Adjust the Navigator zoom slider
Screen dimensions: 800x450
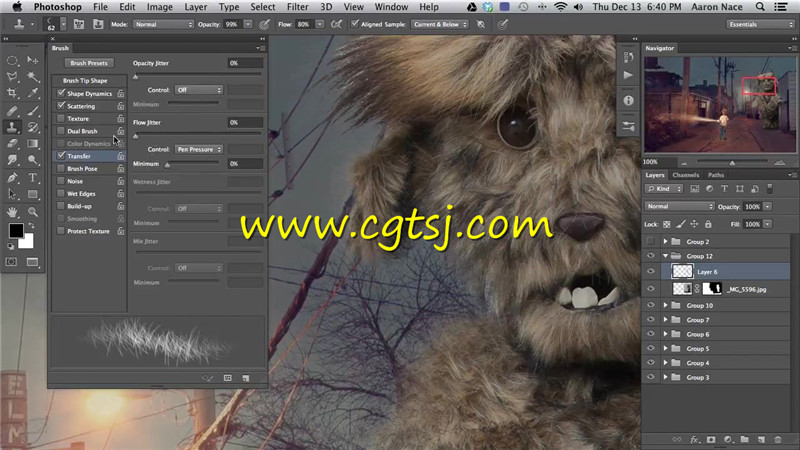pos(732,163)
